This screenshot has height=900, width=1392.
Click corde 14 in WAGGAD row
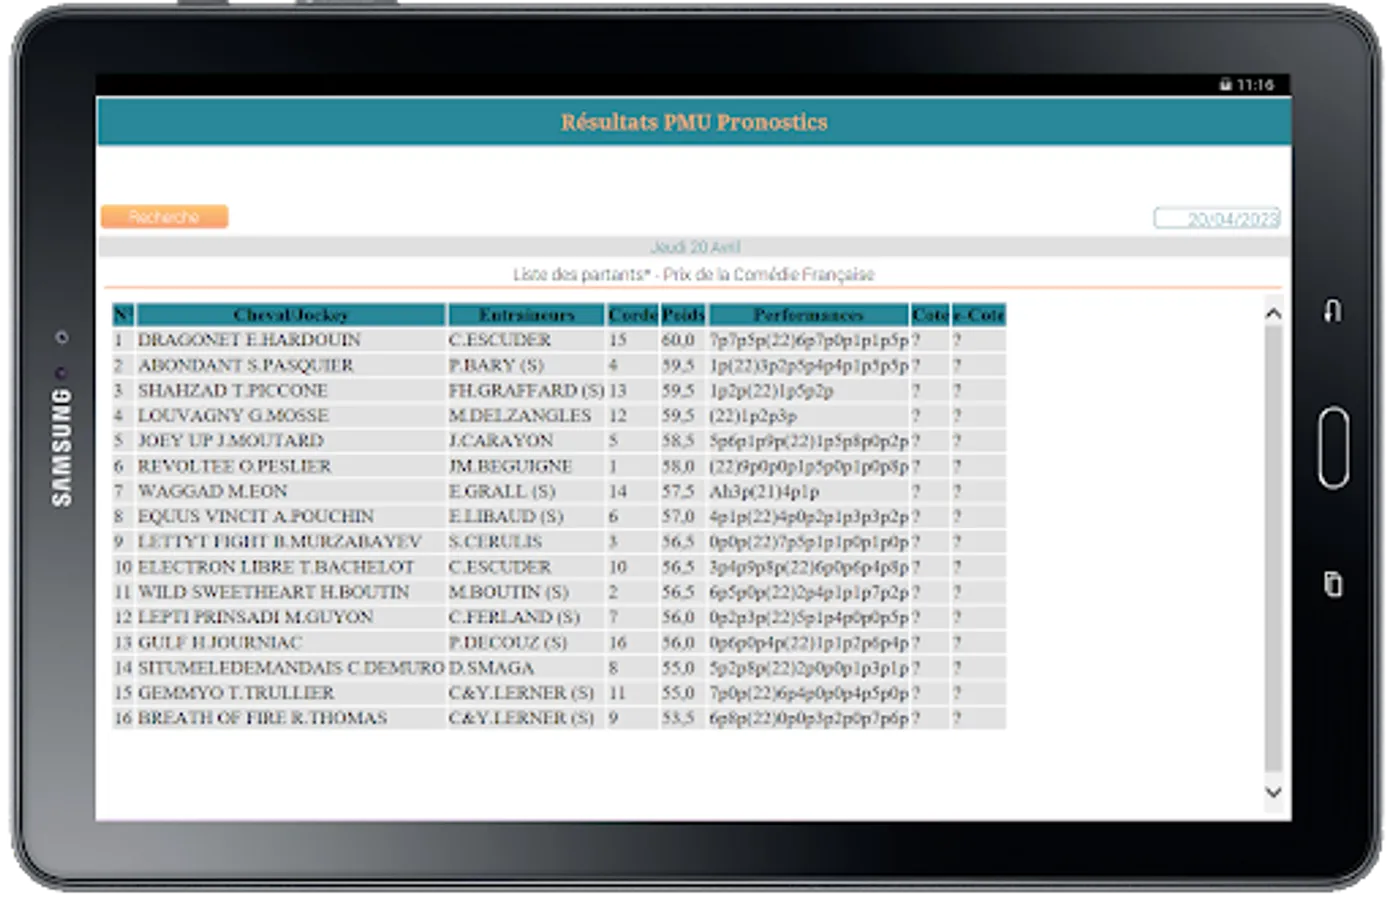(x=618, y=491)
